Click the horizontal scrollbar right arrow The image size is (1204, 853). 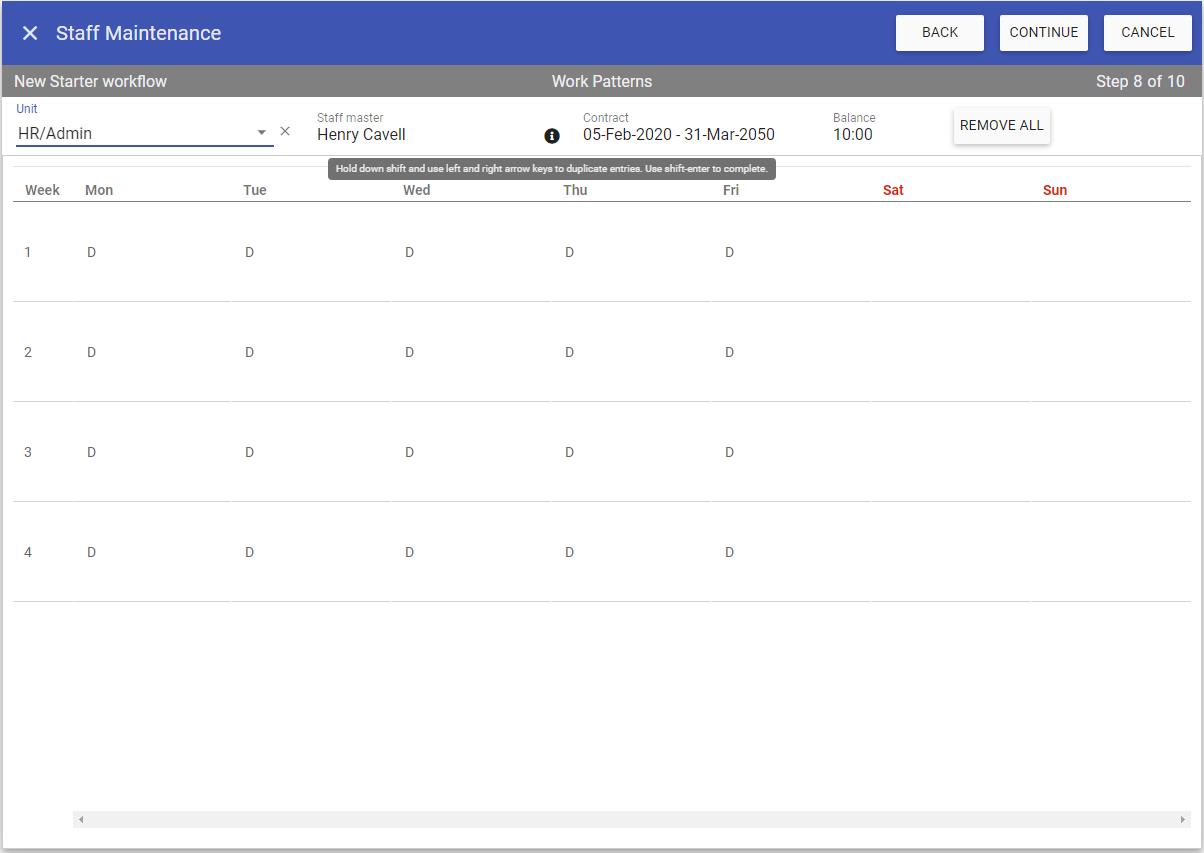(x=1182, y=820)
